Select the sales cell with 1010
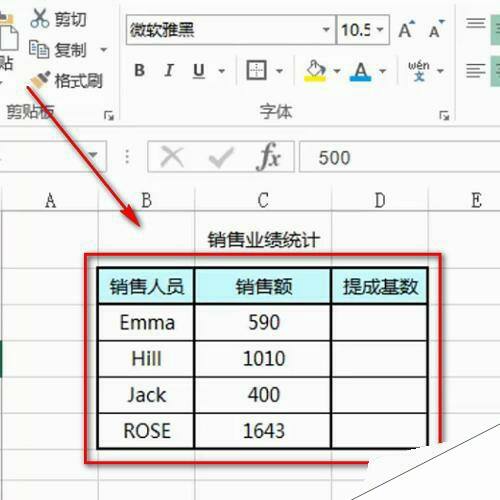The height and width of the screenshot is (500, 500). pyautogui.click(x=263, y=359)
